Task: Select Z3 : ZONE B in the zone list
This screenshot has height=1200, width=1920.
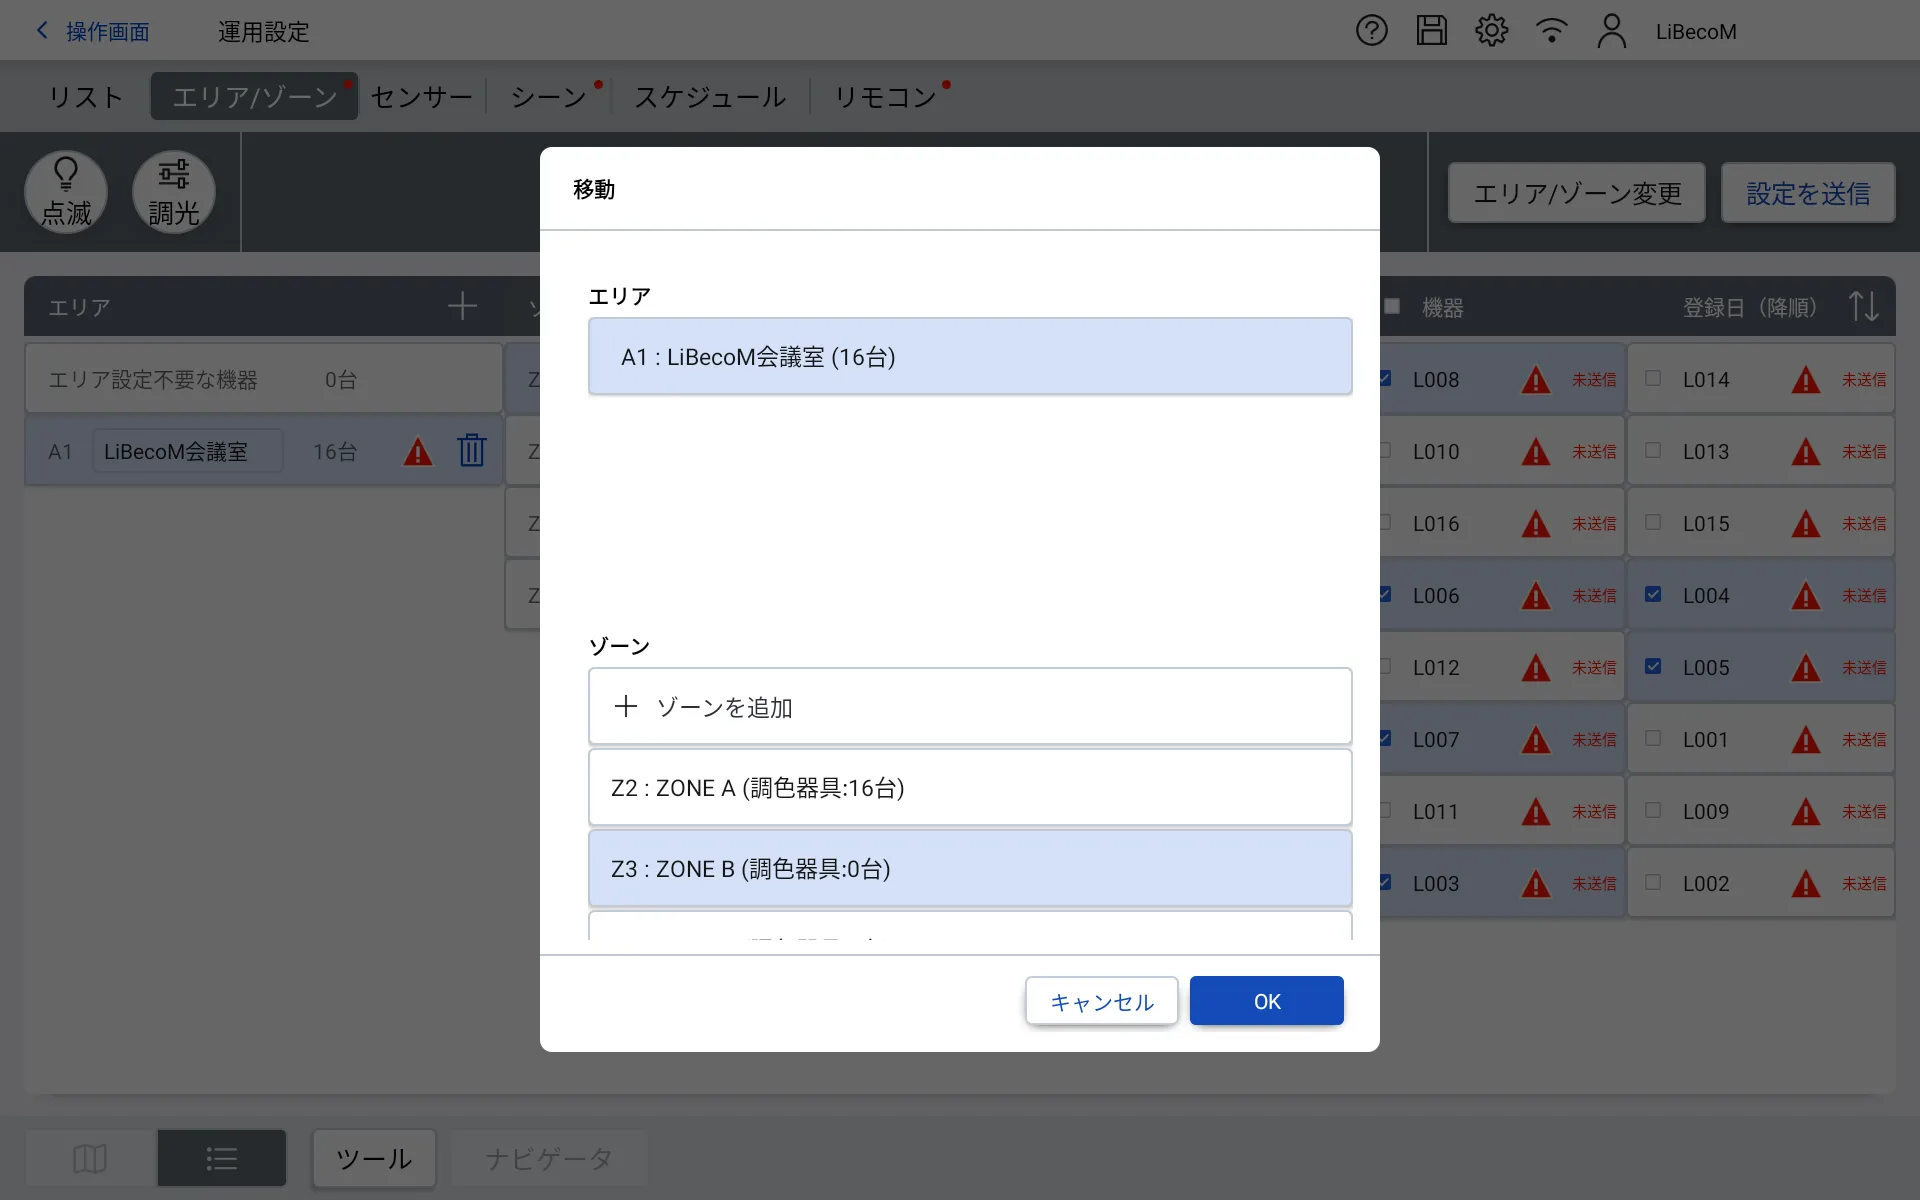Action: click(x=969, y=869)
